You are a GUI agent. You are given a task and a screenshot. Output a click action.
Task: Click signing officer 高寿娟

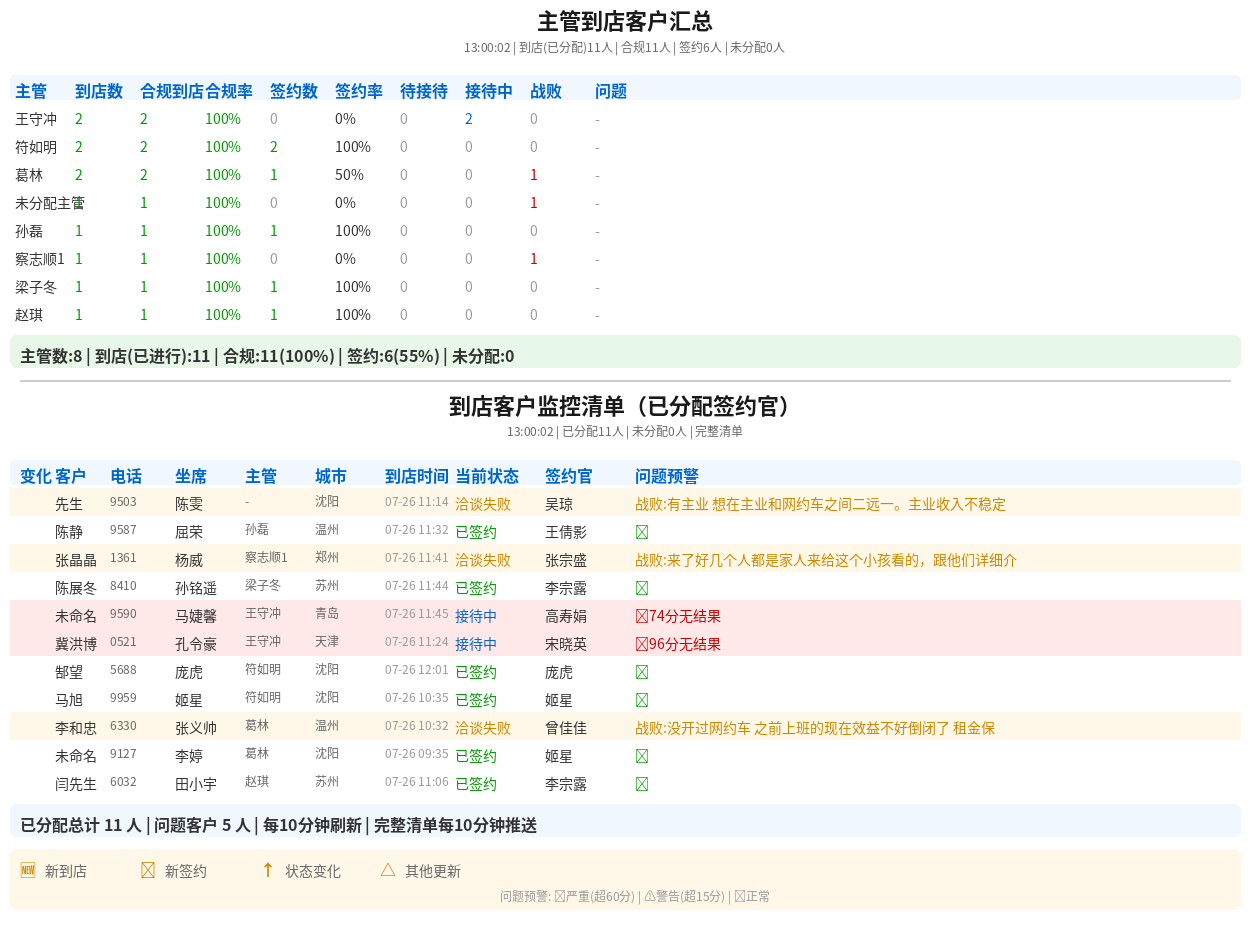click(x=566, y=616)
